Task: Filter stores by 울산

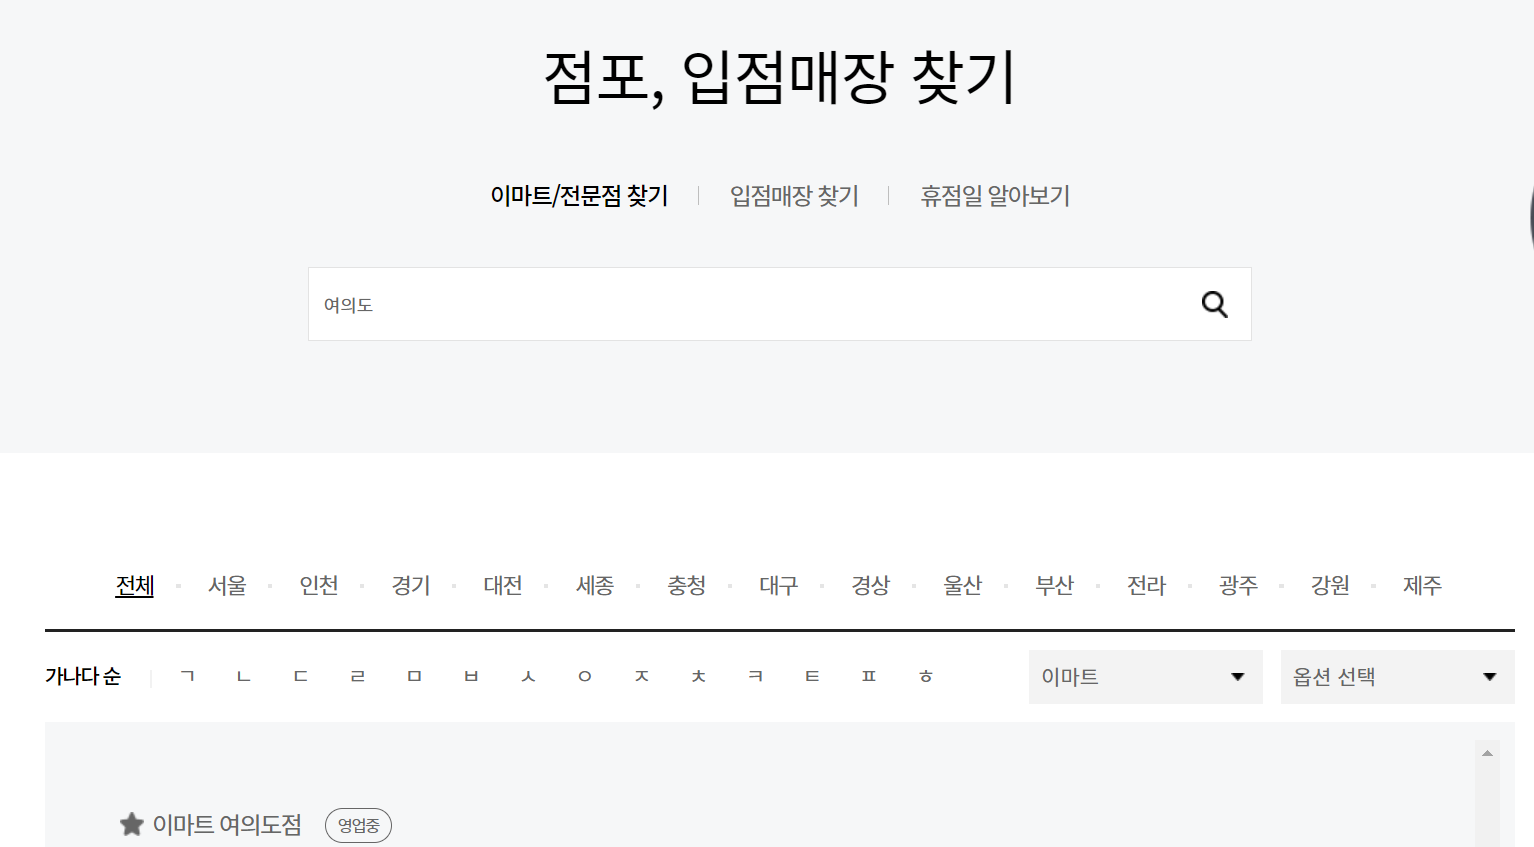Action: click(x=963, y=585)
